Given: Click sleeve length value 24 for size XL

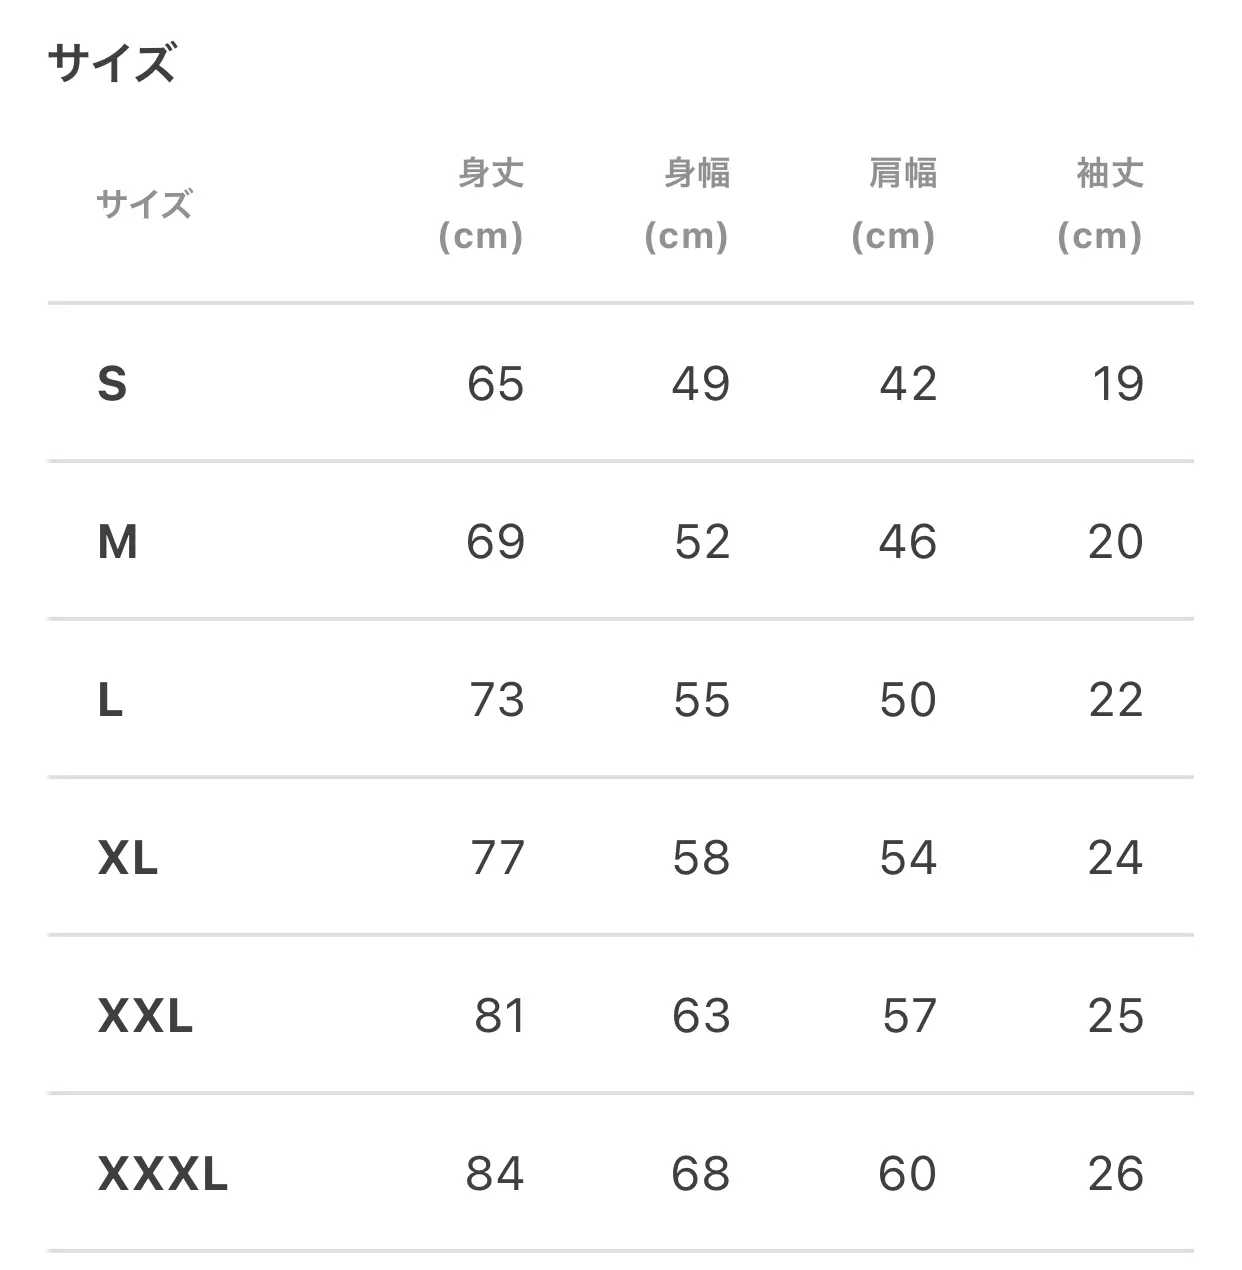Looking at the screenshot, I should pyautogui.click(x=1115, y=858).
